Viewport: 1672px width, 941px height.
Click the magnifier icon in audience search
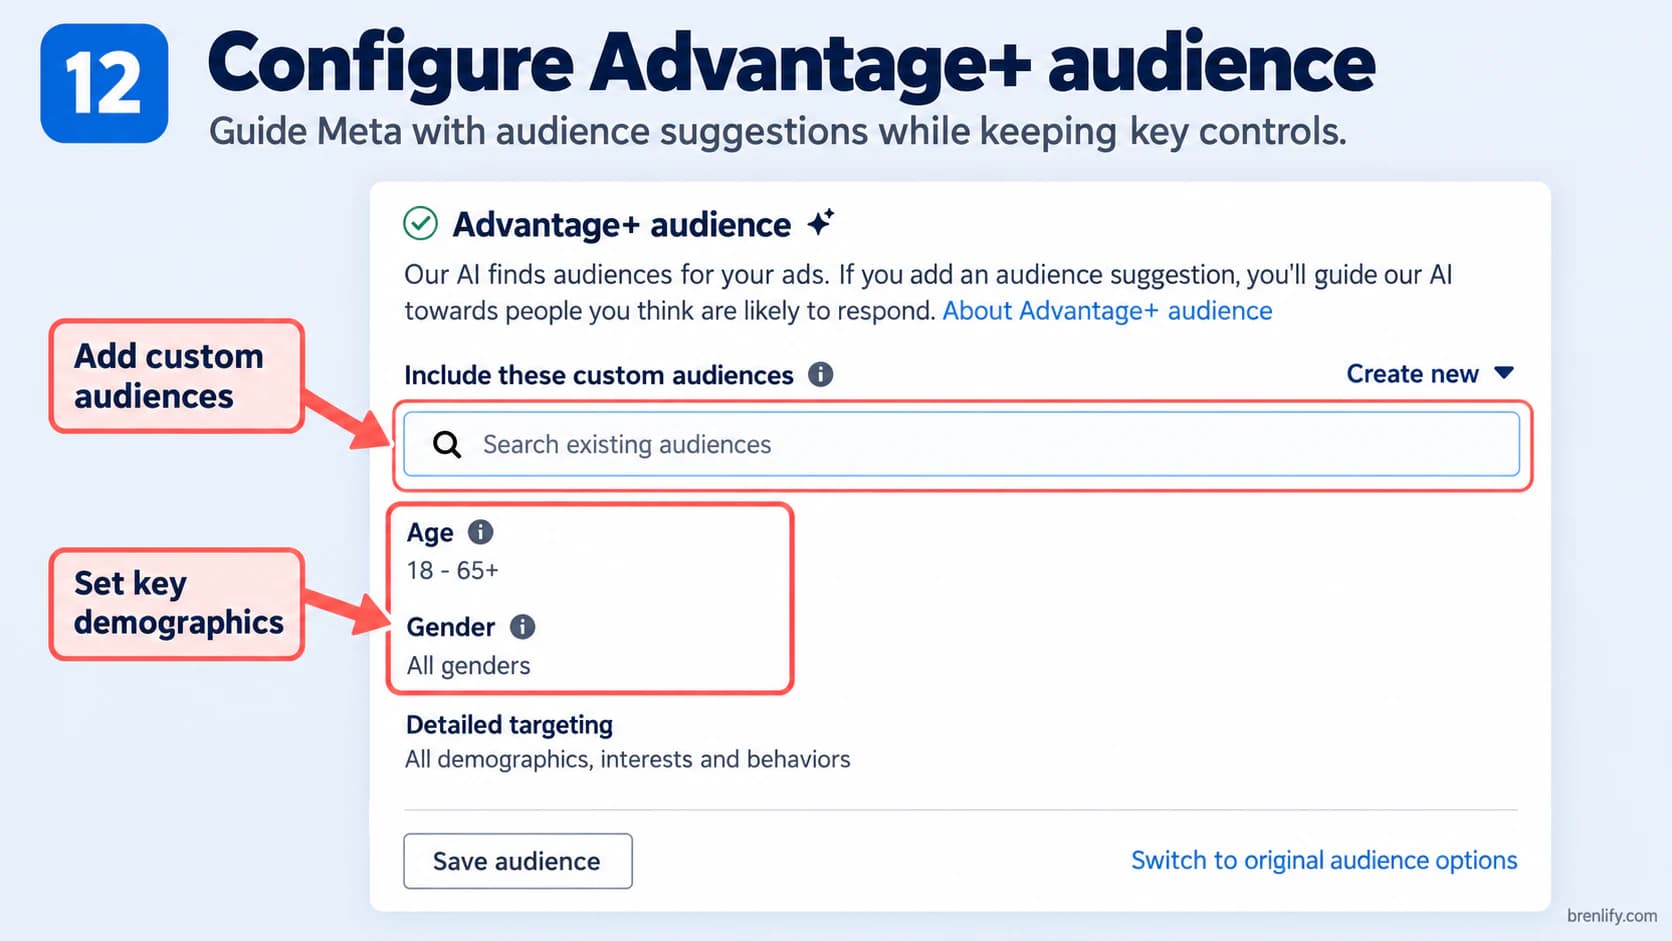click(447, 444)
